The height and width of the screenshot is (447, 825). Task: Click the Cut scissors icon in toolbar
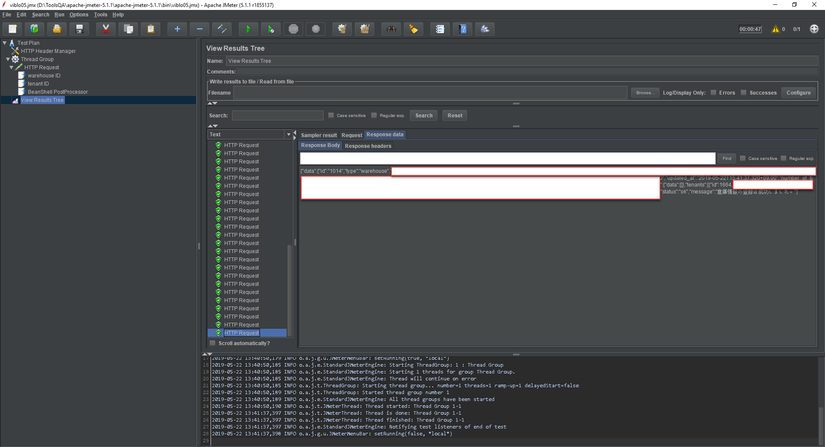(x=105, y=29)
